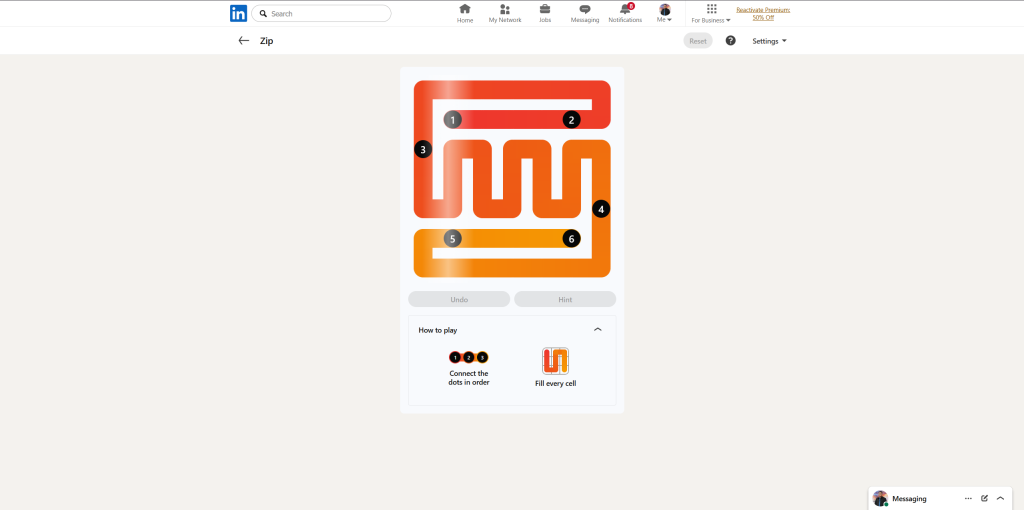Image resolution: width=1024 pixels, height=510 pixels.
Task: Select dot number 2 on the board
Action: click(571, 120)
